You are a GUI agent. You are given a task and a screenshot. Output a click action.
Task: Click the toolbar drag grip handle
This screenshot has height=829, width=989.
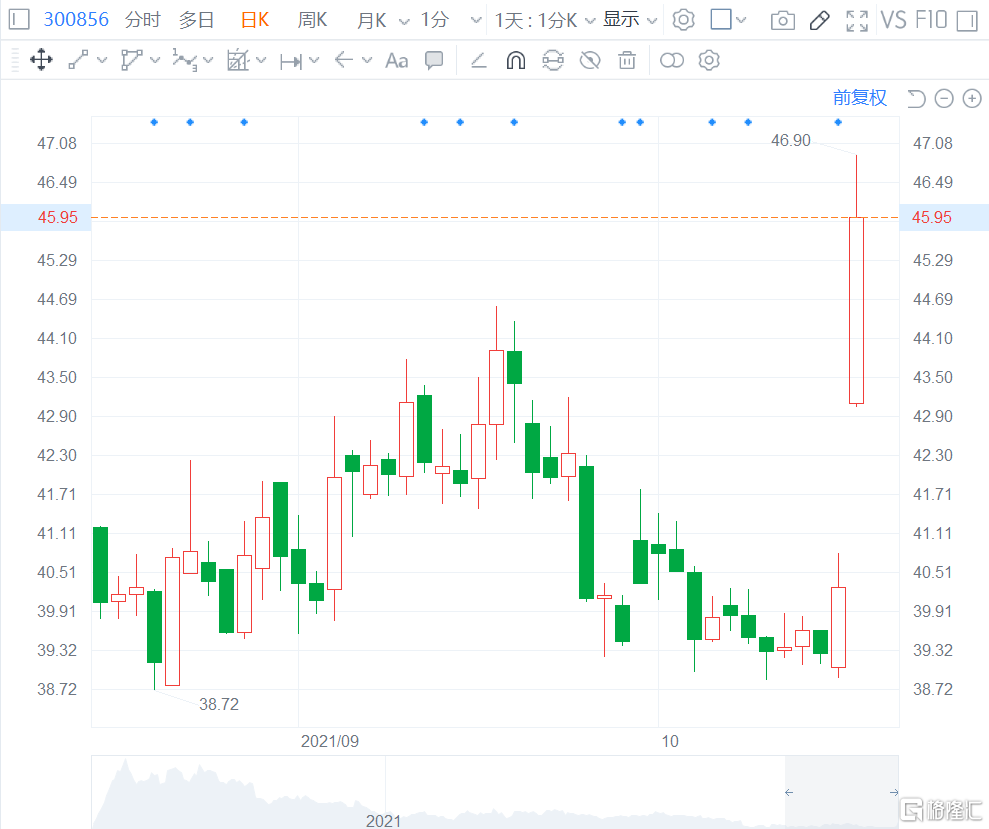[15, 61]
